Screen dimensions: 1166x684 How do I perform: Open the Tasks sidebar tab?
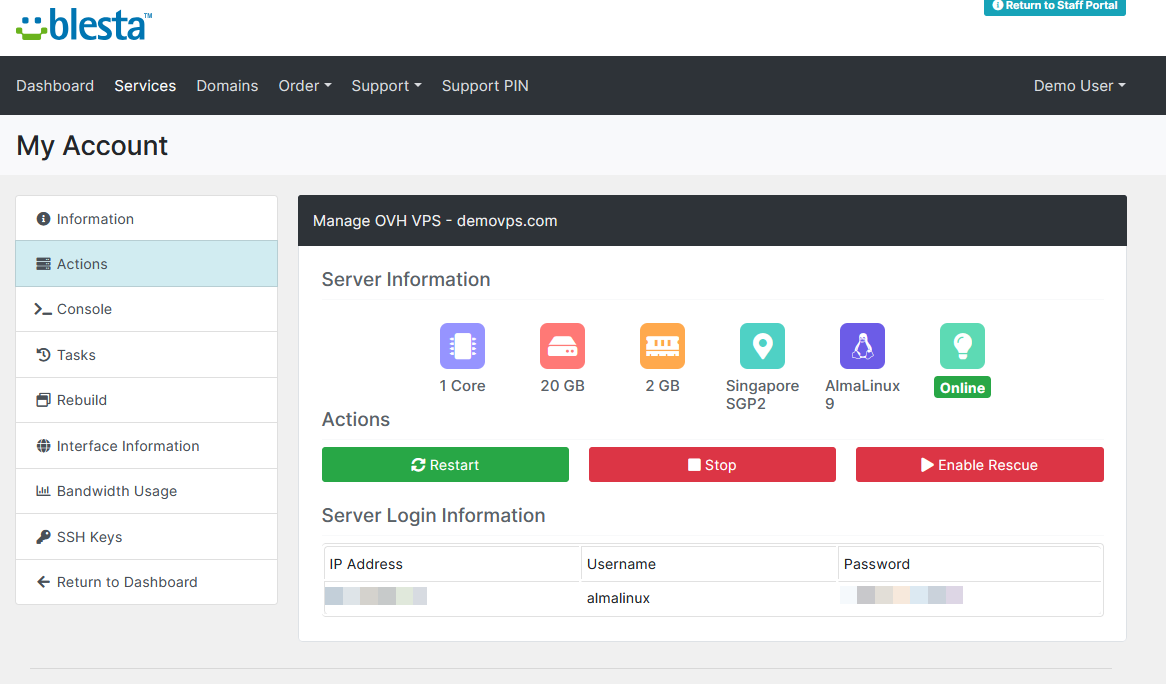pyautogui.click(x=146, y=355)
